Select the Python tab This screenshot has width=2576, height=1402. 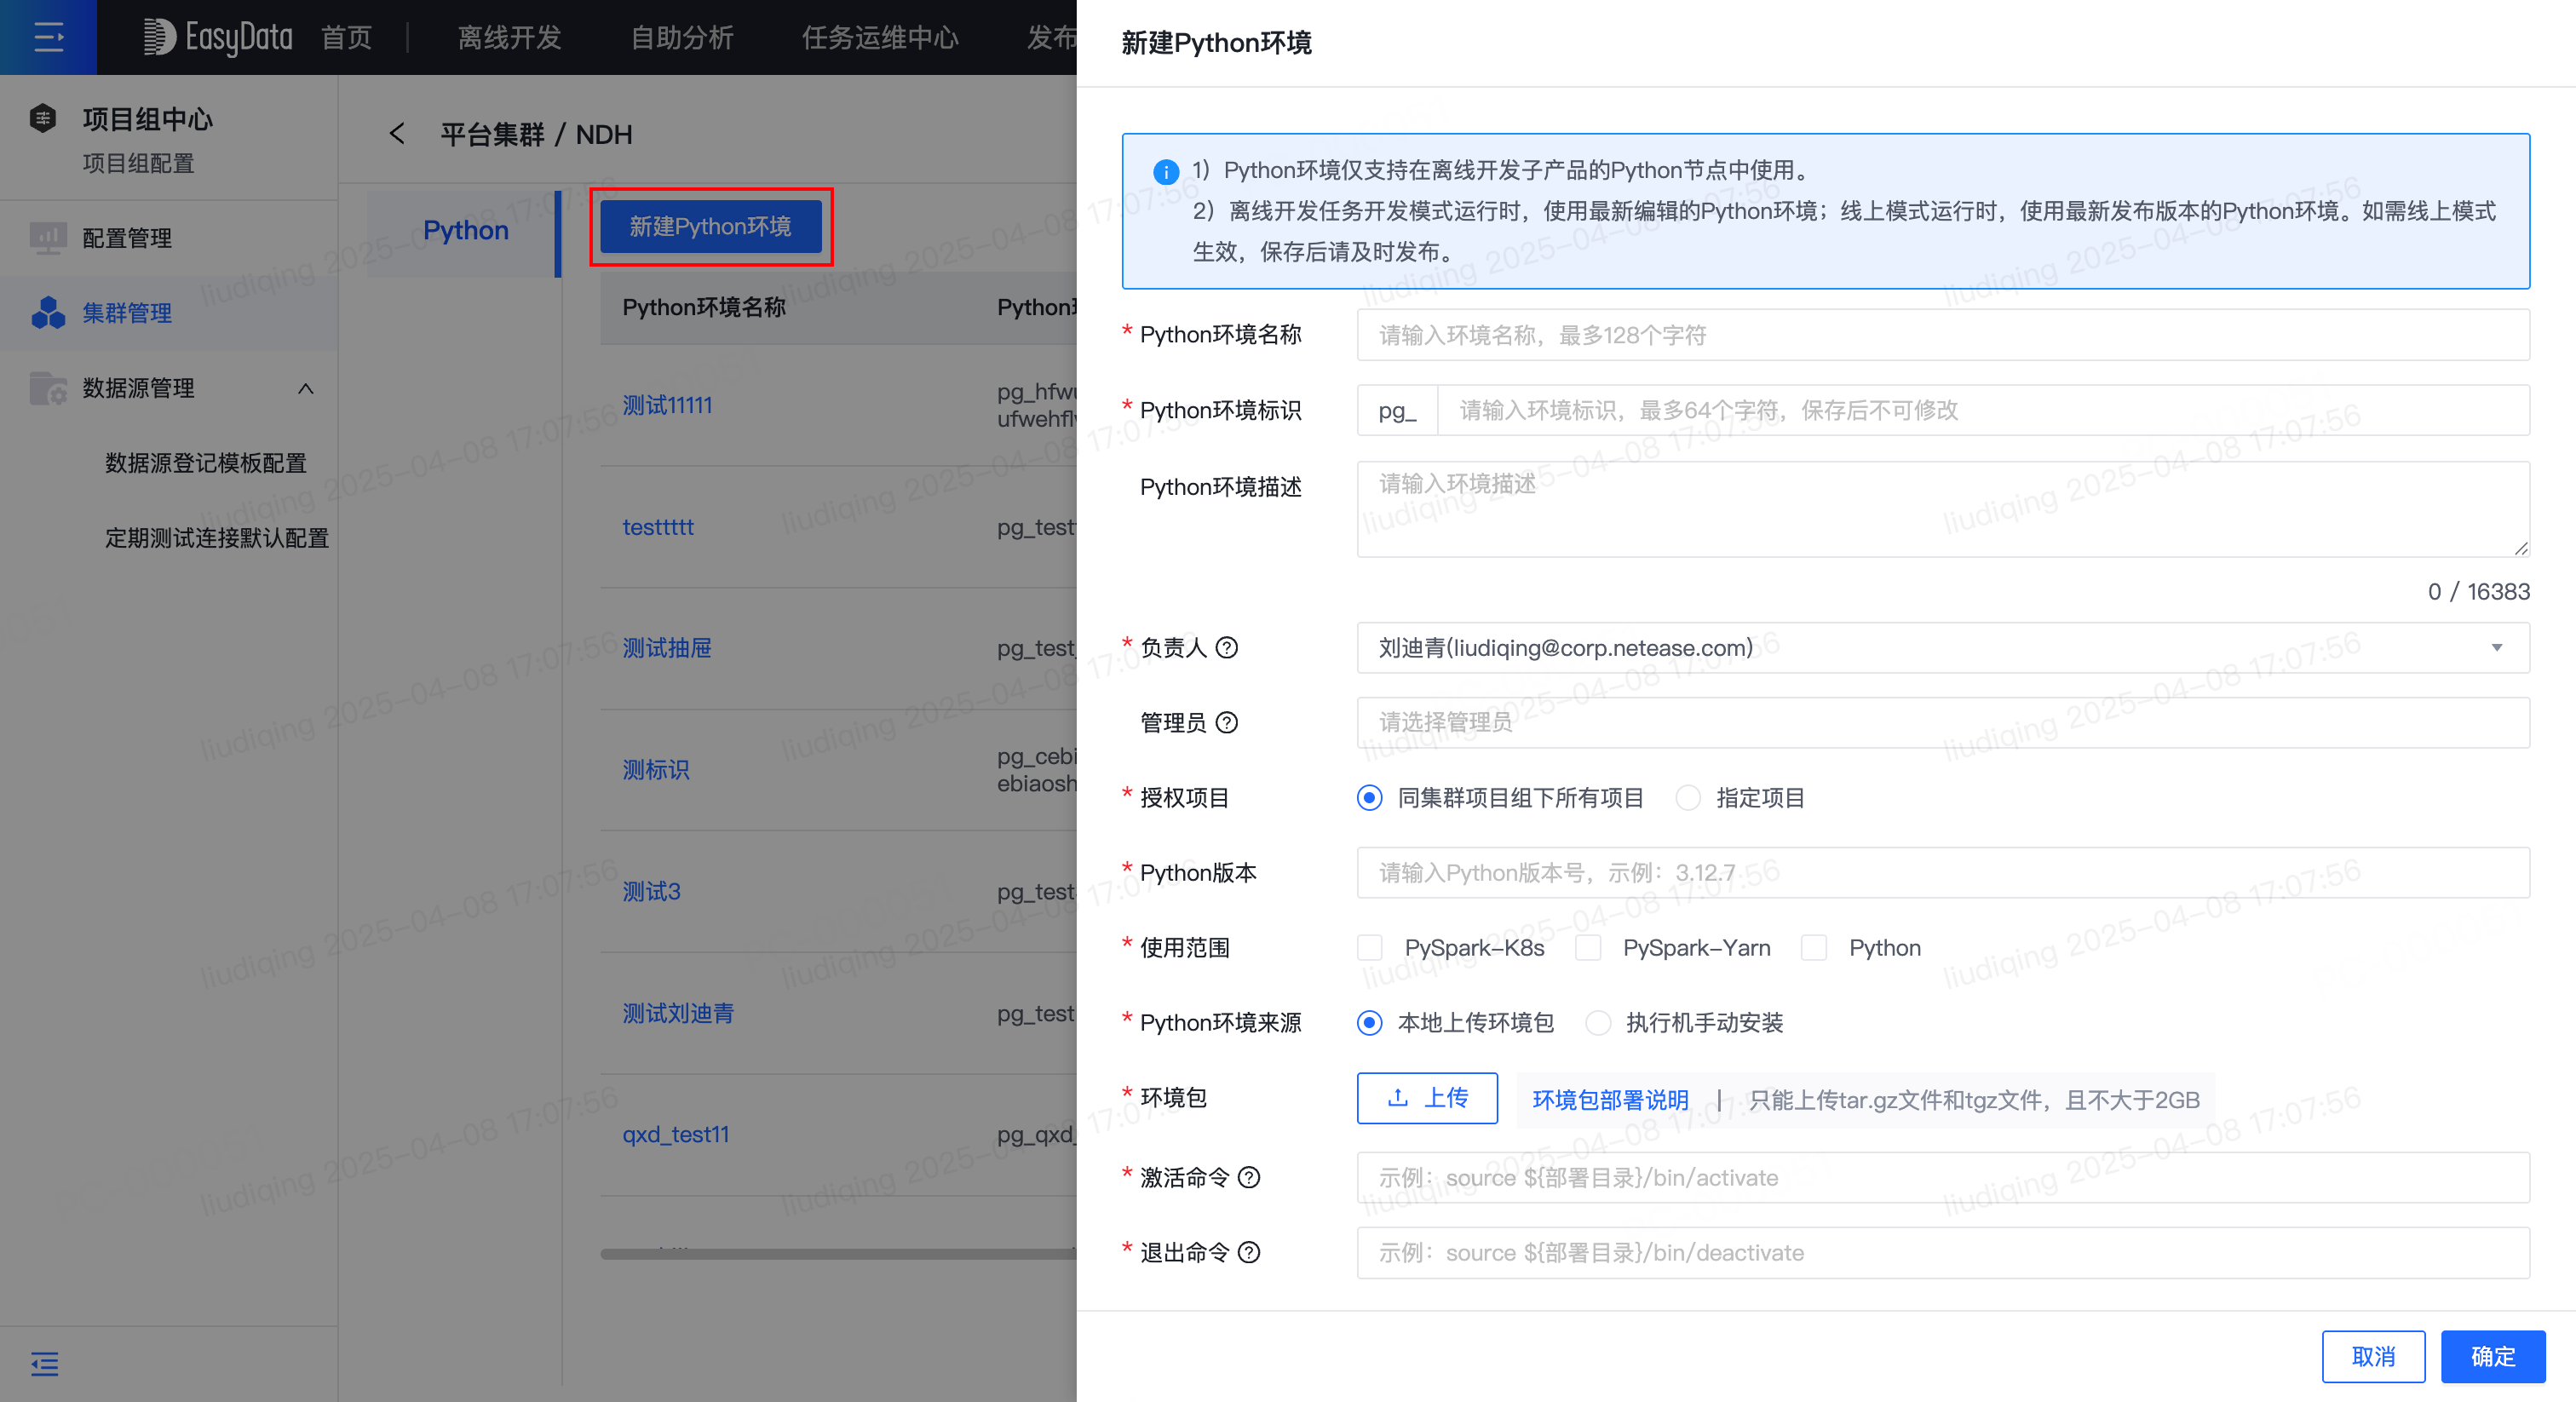click(465, 230)
